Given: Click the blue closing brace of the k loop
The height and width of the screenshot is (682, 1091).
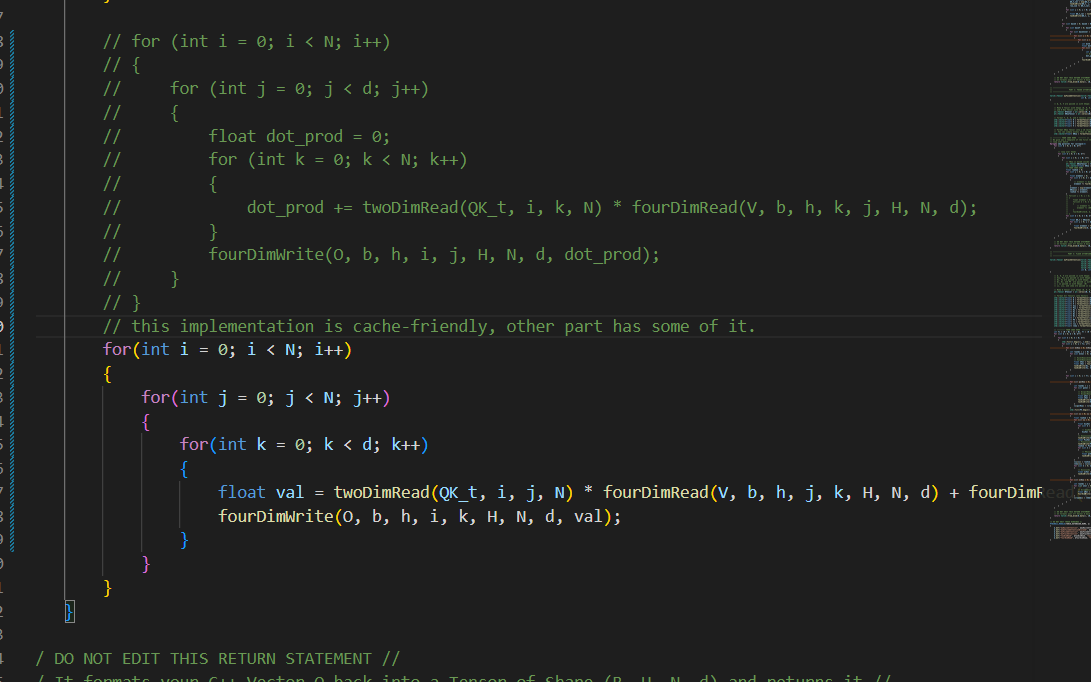Looking at the screenshot, I should click(x=184, y=540).
